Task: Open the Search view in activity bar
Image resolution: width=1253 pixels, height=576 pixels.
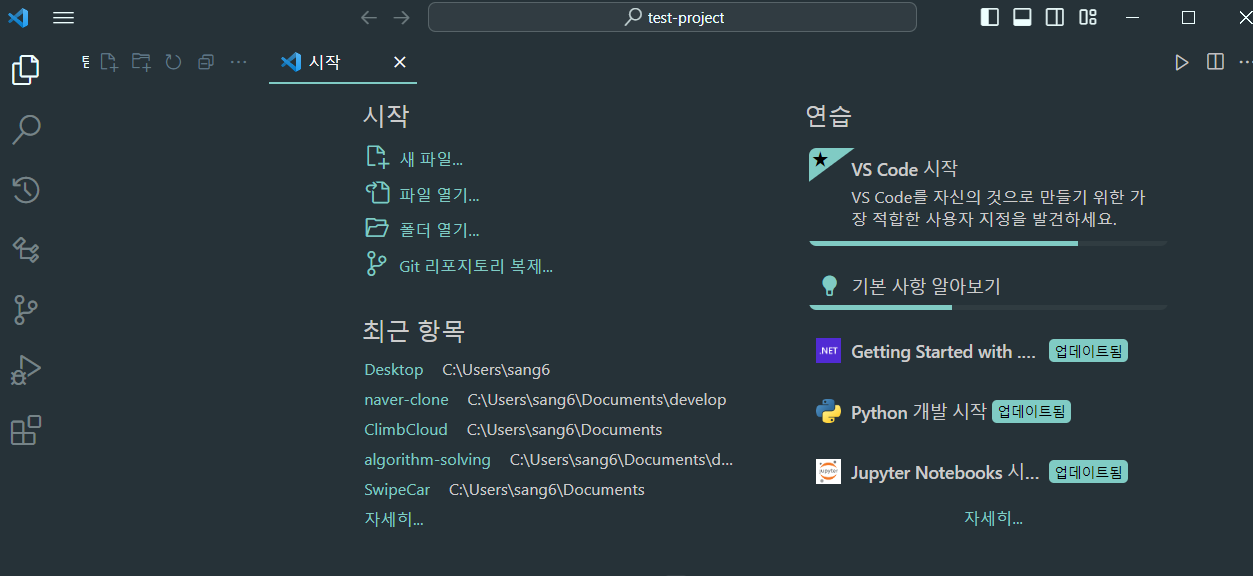Action: tap(25, 129)
